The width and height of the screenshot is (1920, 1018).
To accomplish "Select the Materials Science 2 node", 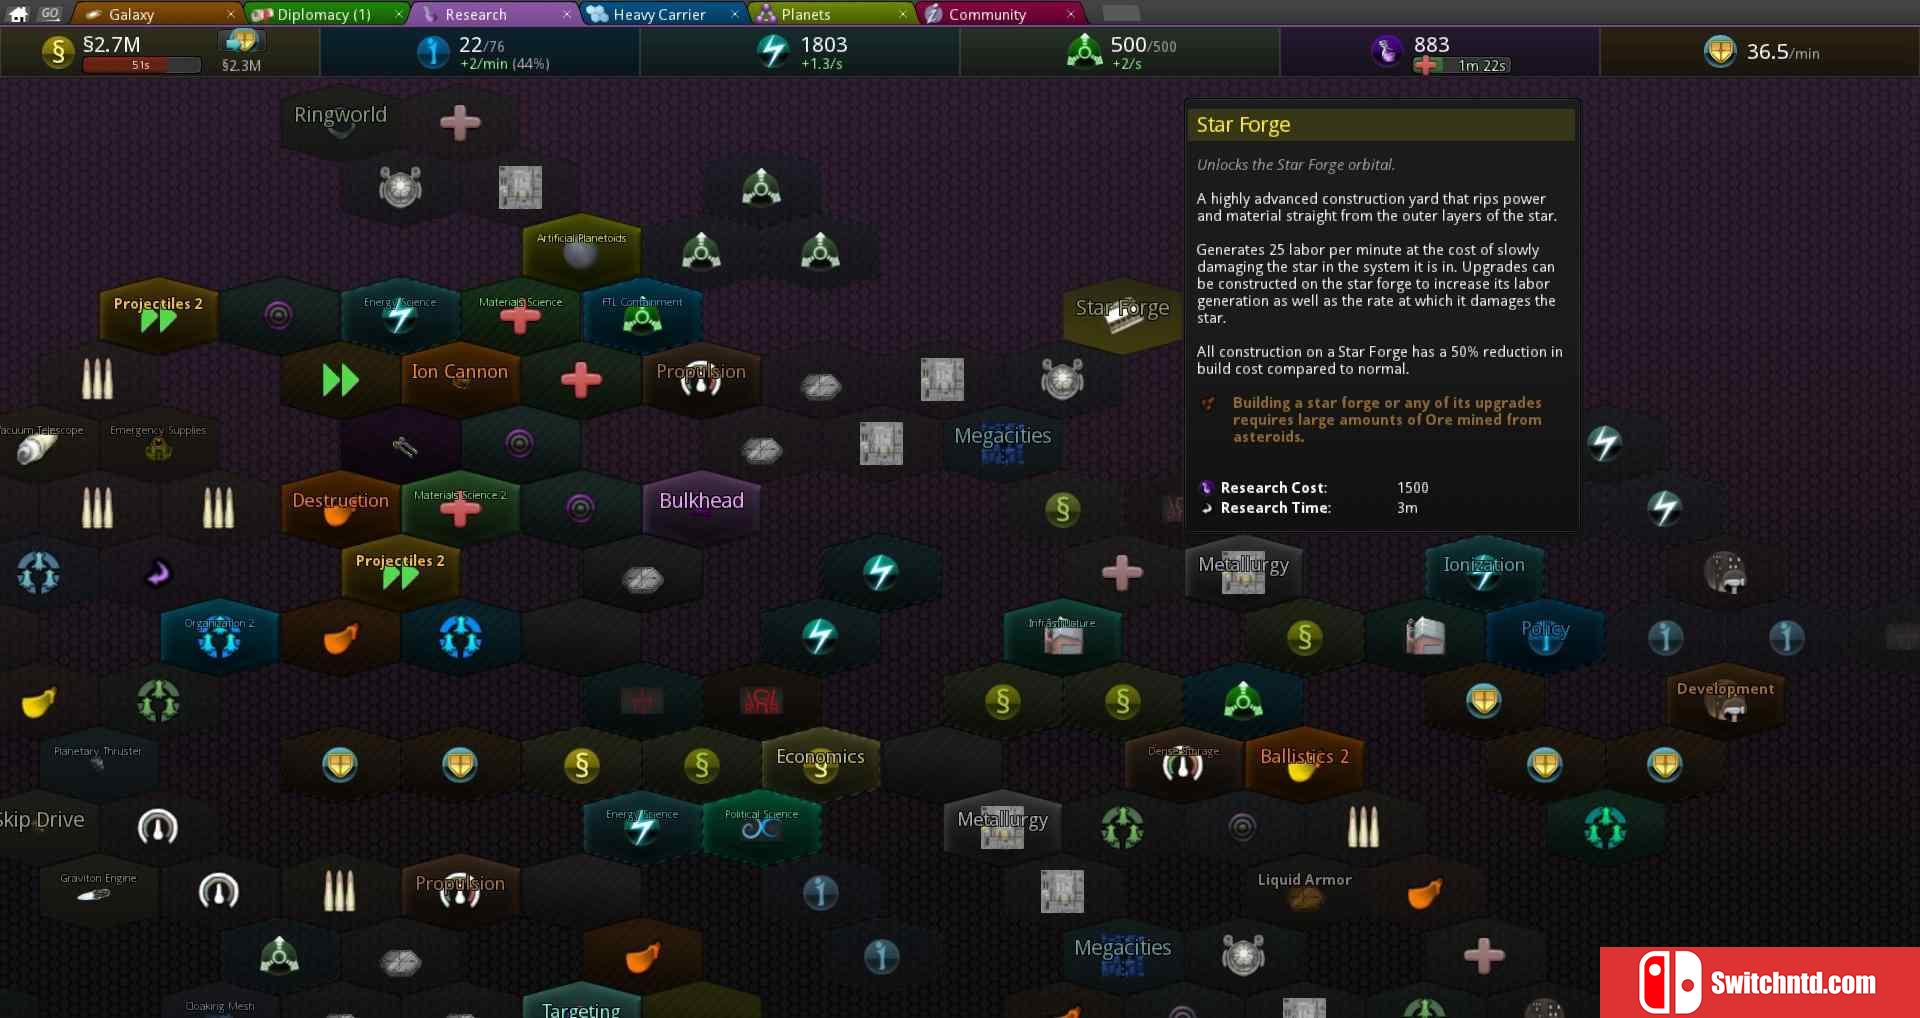I will pyautogui.click(x=460, y=507).
